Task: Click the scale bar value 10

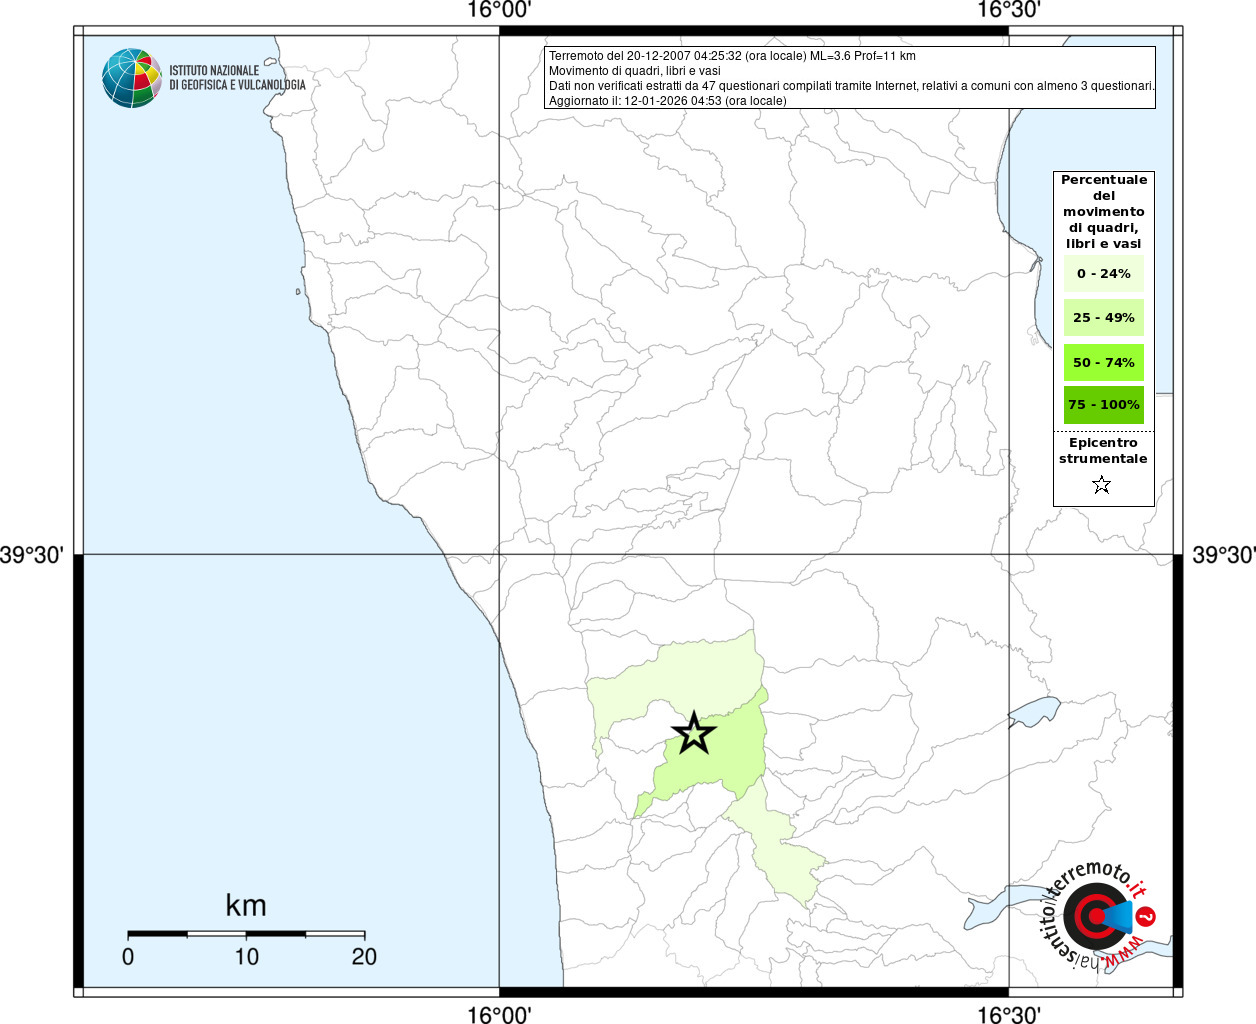Action: pos(246,957)
